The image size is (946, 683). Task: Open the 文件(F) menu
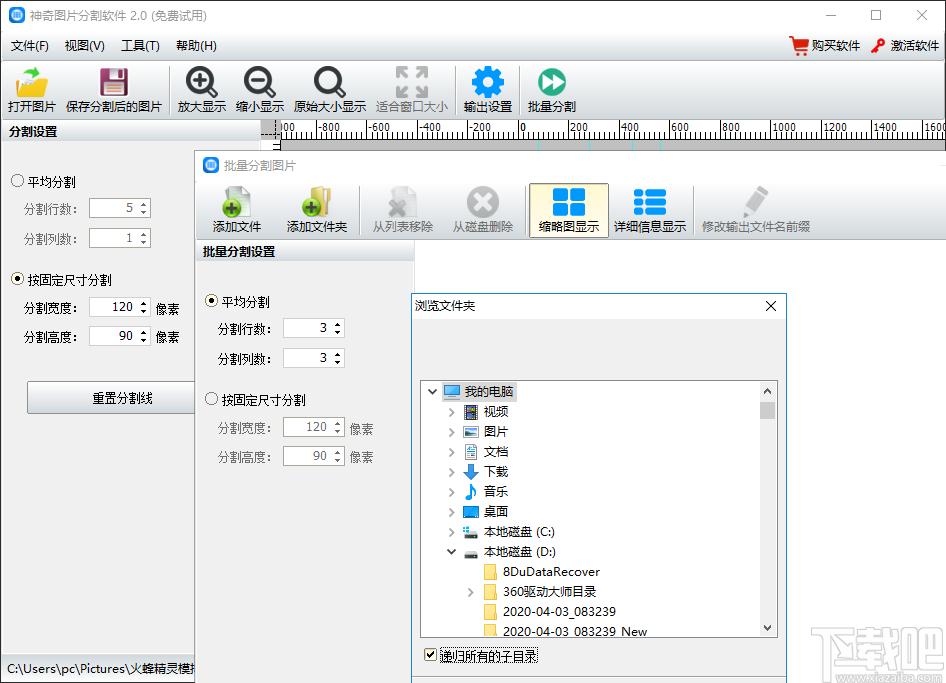[x=30, y=46]
